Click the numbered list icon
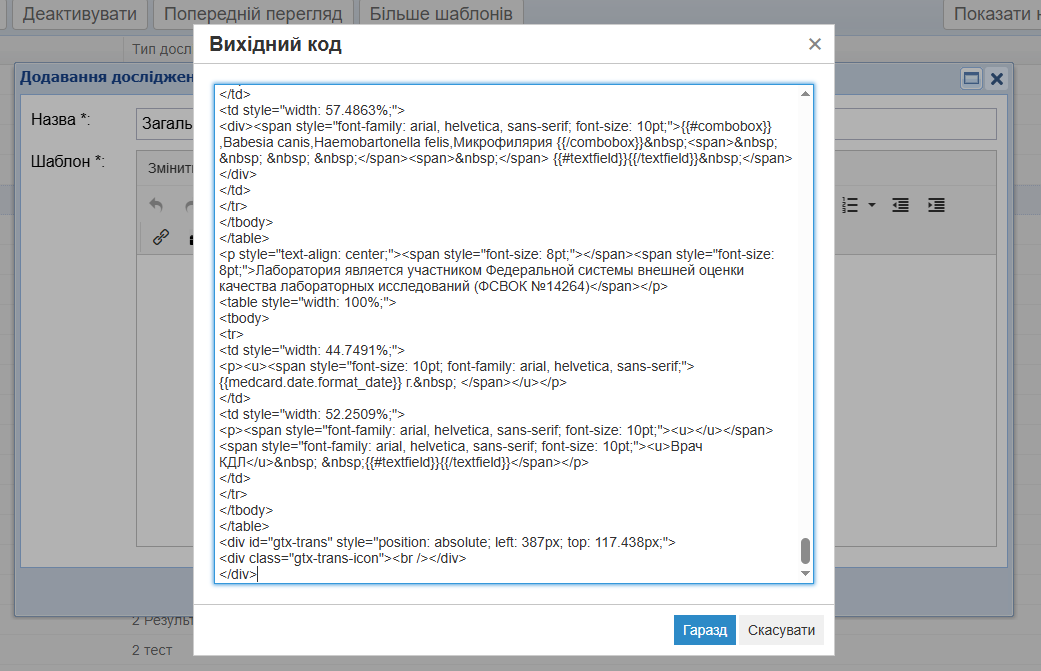Screen dimensions: 1041x671 [851, 205]
